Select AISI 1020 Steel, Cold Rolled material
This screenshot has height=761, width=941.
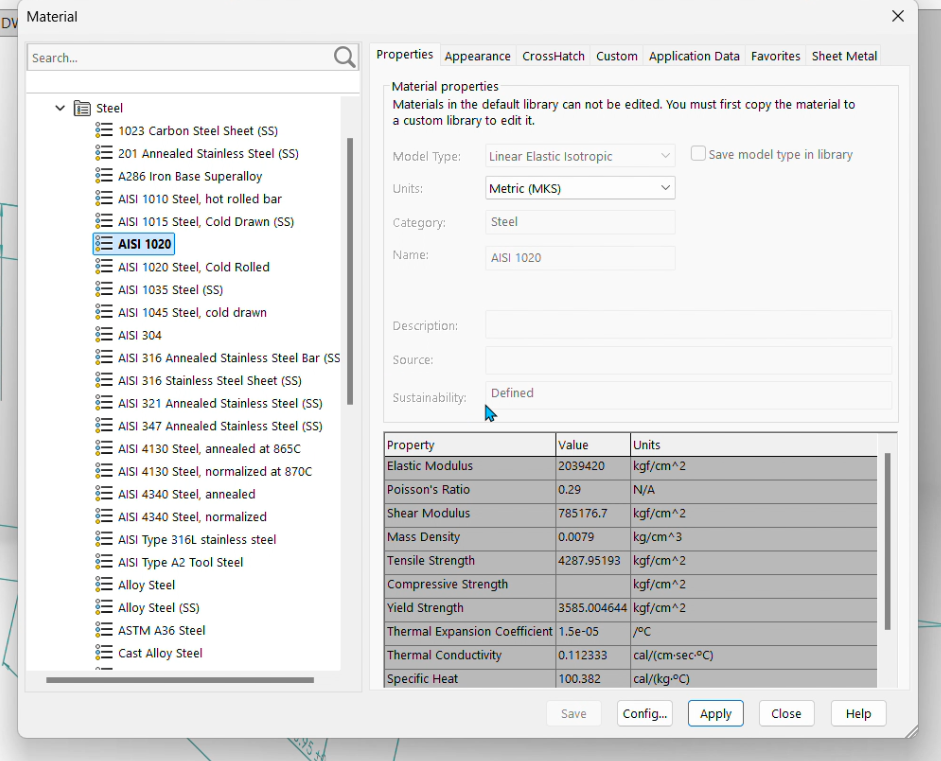[194, 267]
